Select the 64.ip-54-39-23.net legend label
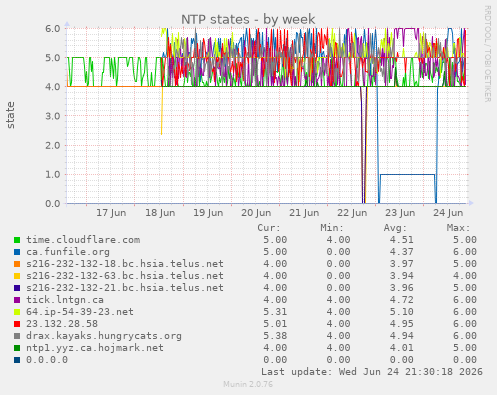This screenshot has width=497, height=395. [x=80, y=312]
